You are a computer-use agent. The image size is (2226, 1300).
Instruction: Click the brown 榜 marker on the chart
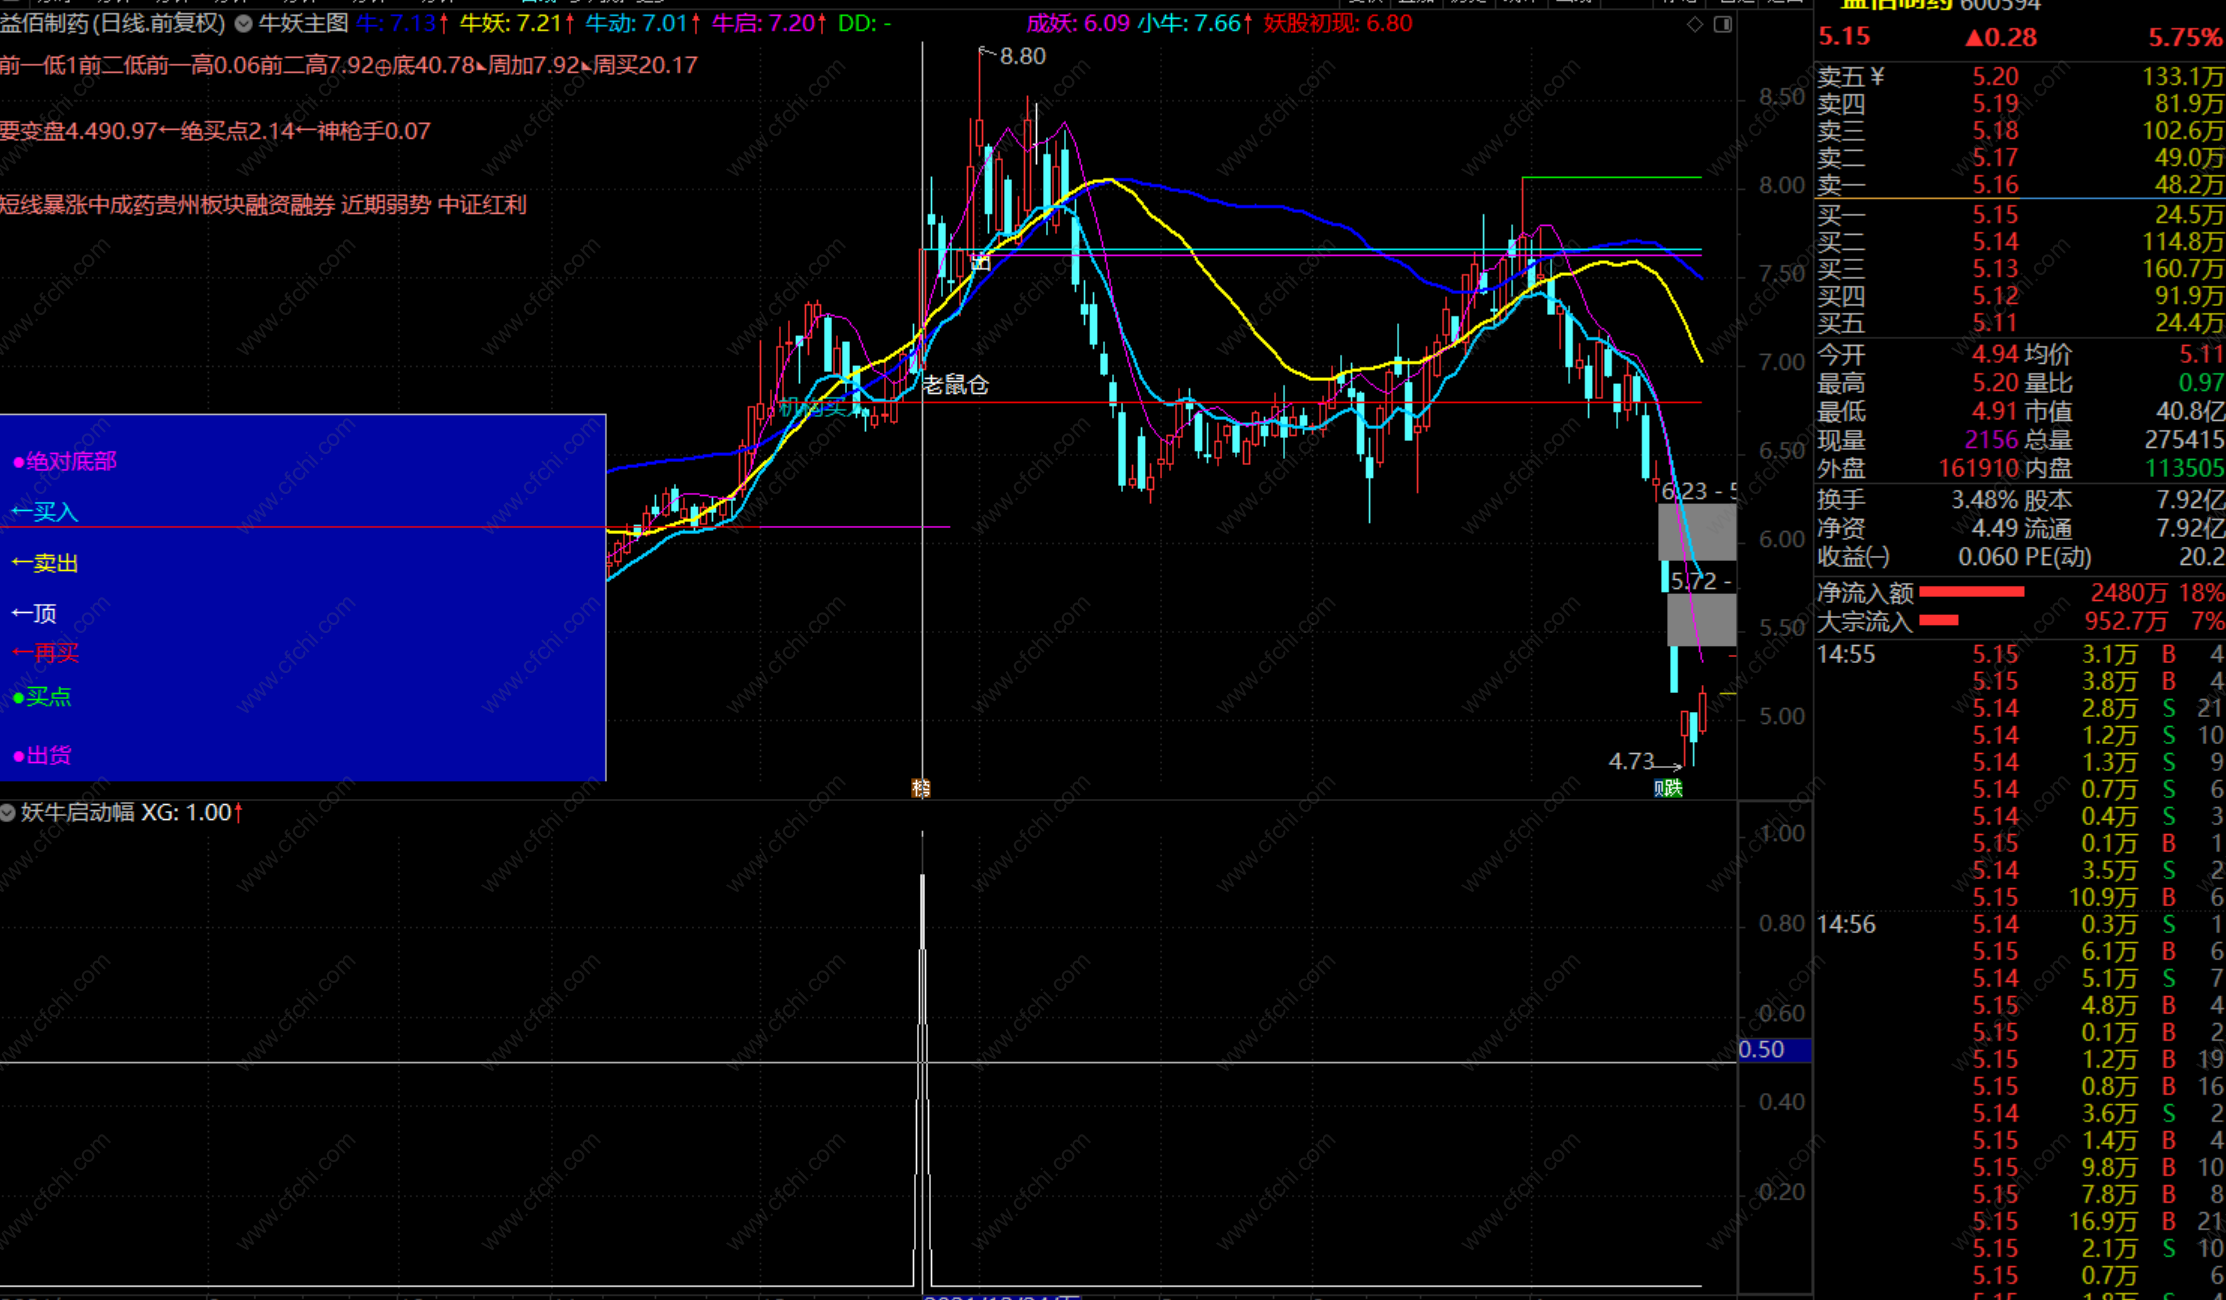click(x=921, y=789)
